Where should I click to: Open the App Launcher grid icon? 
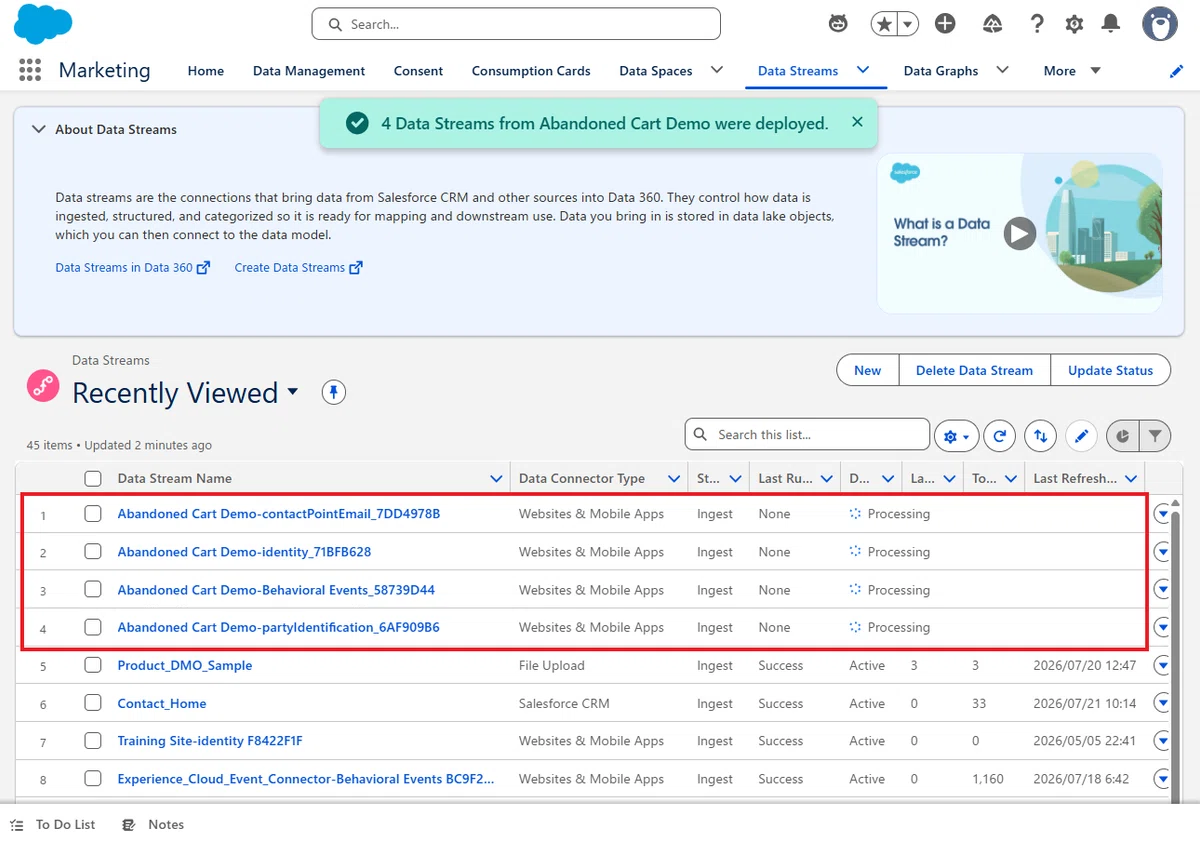coord(30,70)
